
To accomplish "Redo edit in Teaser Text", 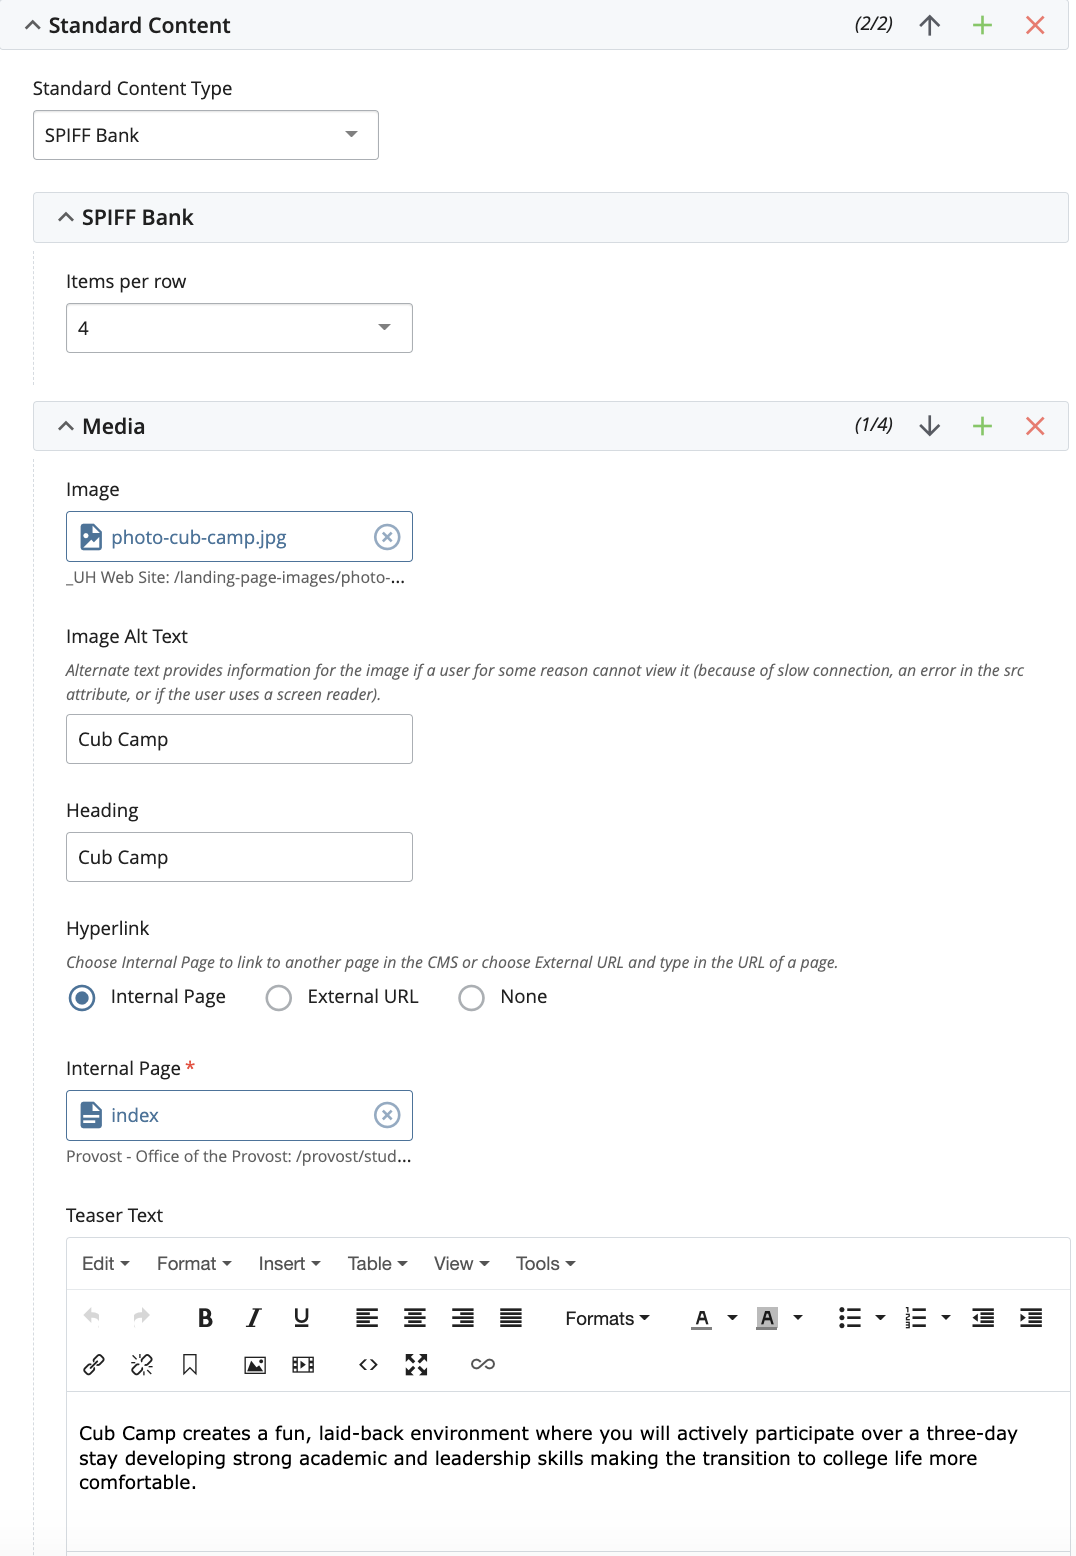I will tap(141, 1317).
